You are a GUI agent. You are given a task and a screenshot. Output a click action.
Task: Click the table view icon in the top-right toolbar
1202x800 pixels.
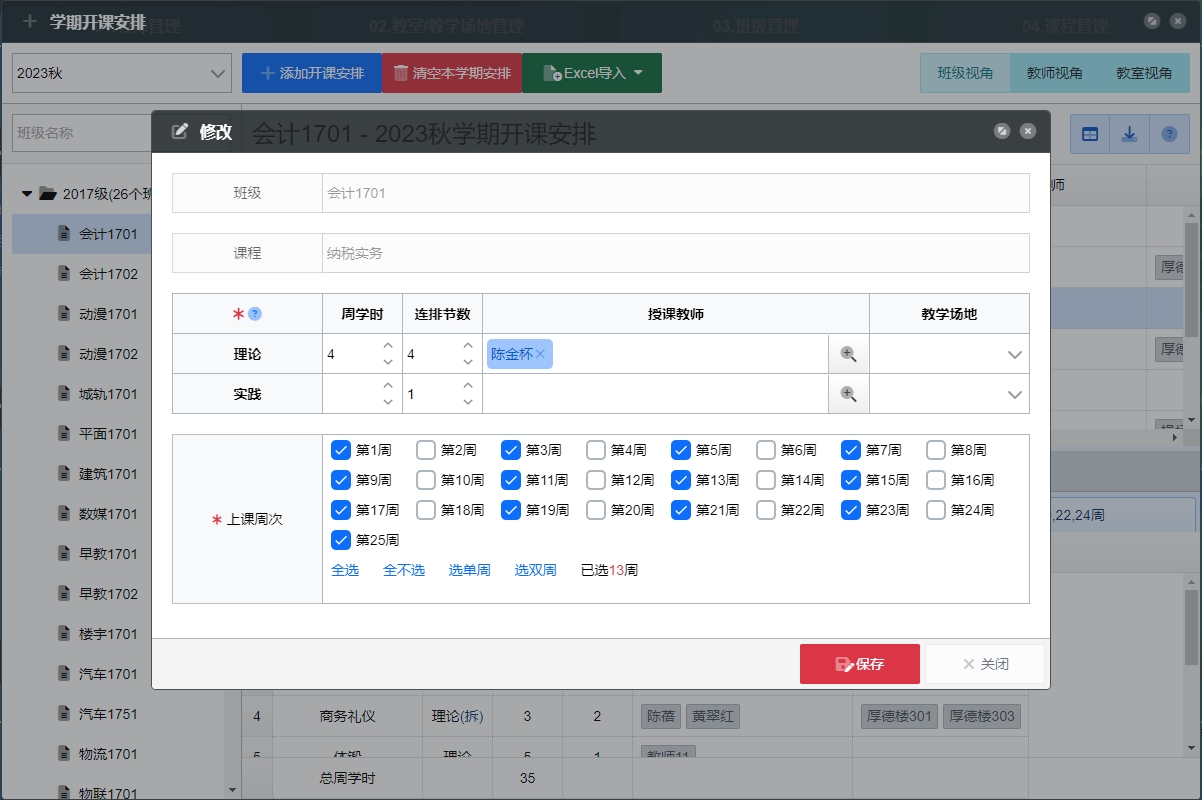point(1090,133)
